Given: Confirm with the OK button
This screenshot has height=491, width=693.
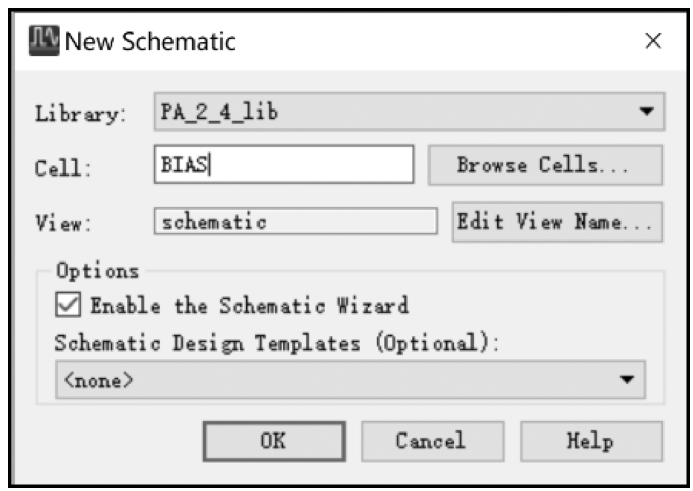Looking at the screenshot, I should [x=274, y=441].
